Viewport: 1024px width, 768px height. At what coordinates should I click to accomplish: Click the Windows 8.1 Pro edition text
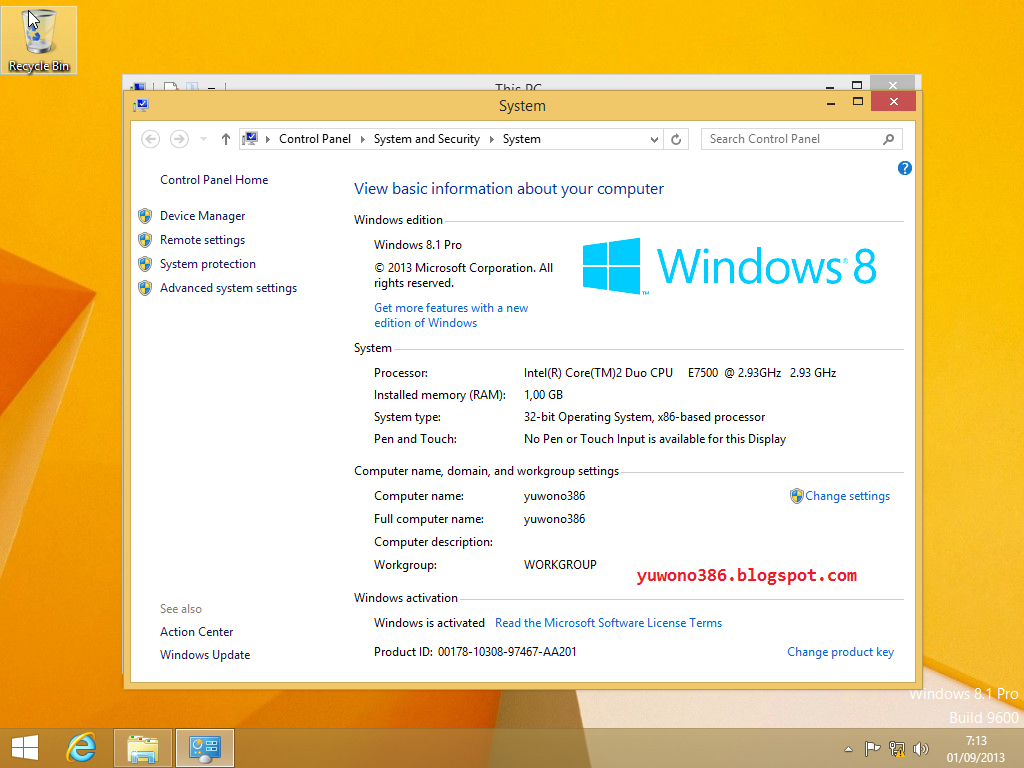[x=418, y=245]
